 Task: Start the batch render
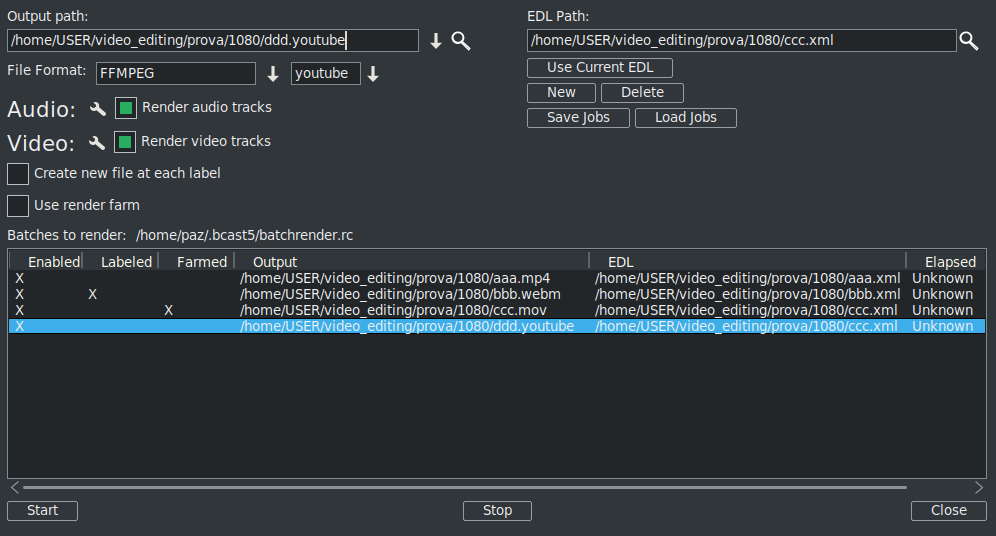click(42, 511)
